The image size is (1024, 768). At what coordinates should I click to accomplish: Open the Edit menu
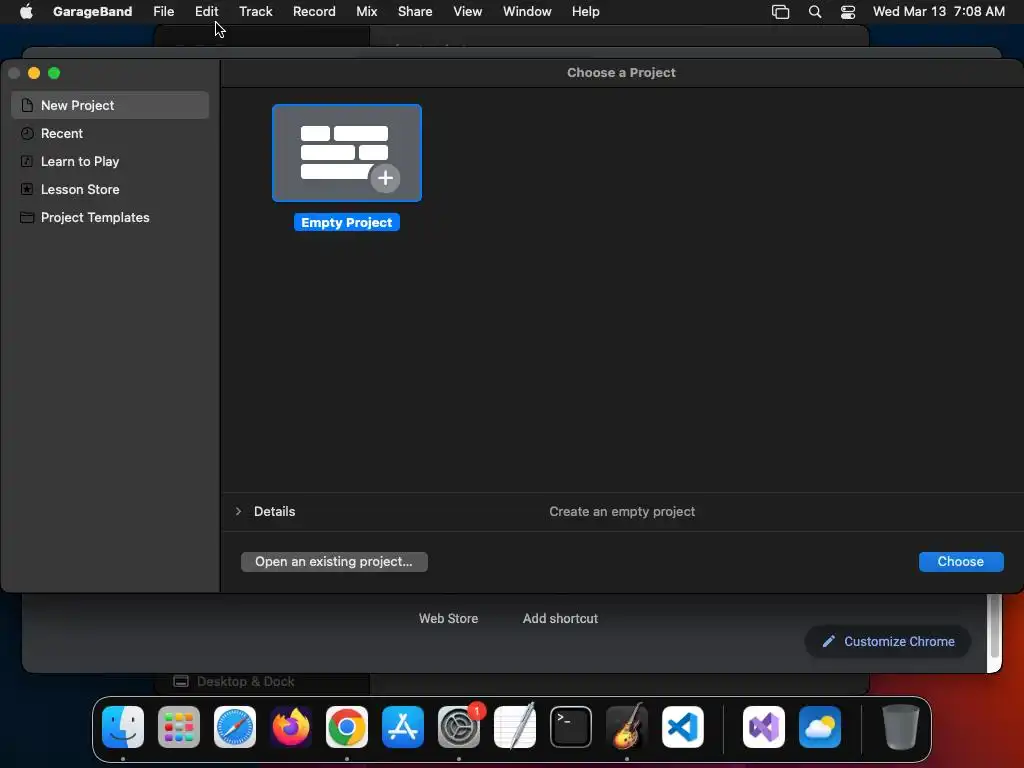[206, 11]
